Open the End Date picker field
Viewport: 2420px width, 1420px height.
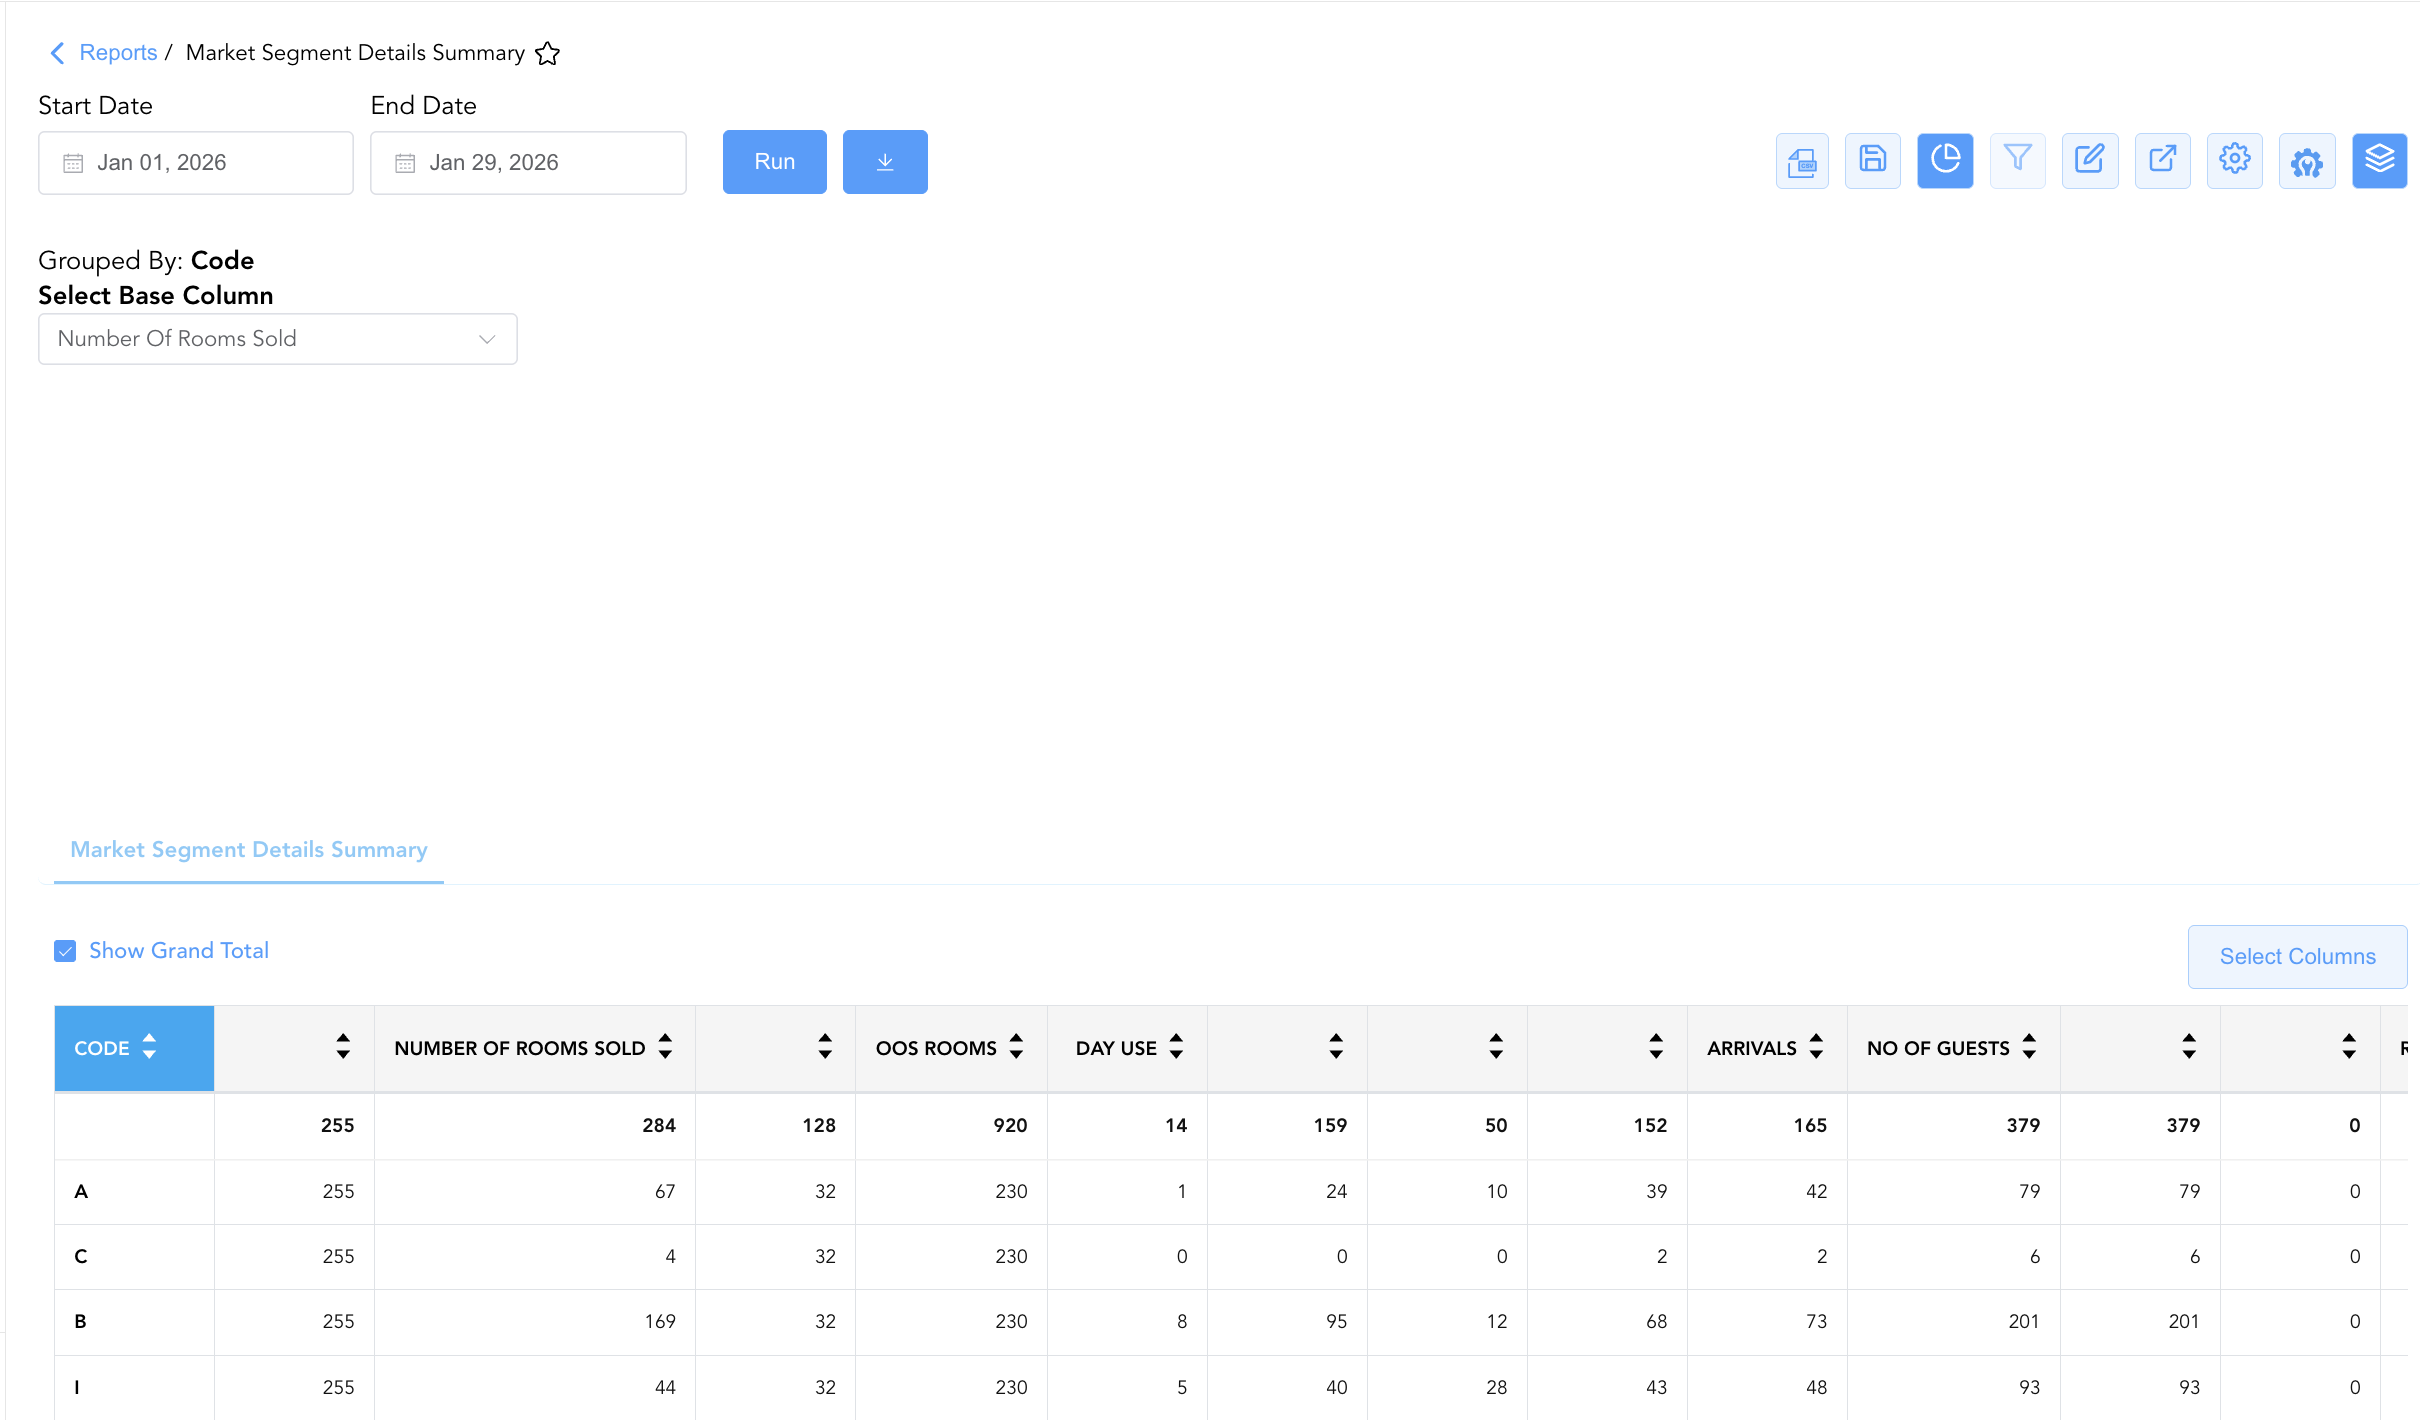point(528,163)
